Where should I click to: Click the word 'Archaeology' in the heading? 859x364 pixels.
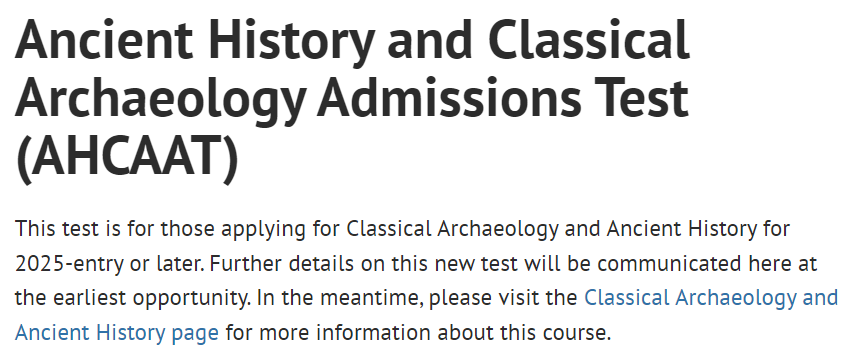[x=159, y=98]
